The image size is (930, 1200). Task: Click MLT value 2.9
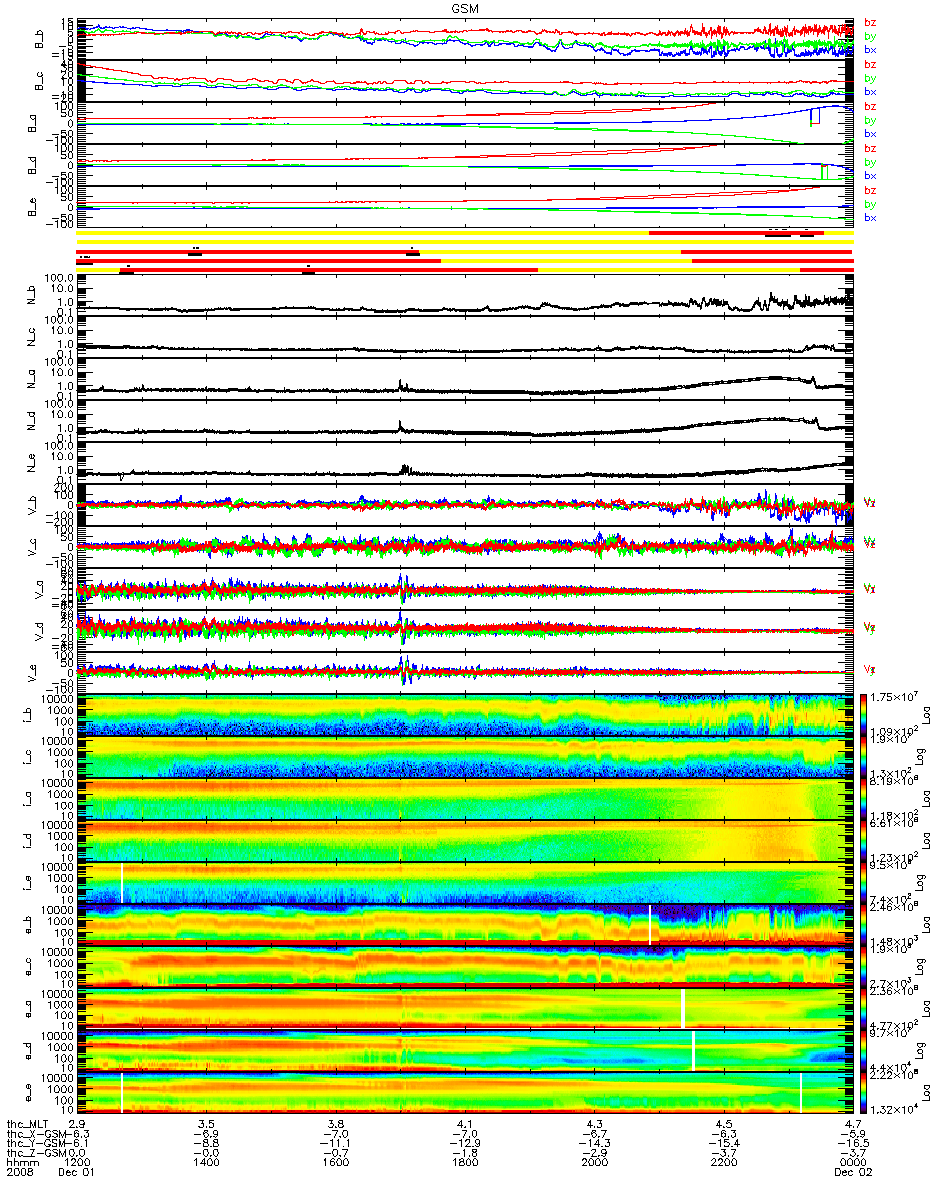click(x=78, y=1124)
